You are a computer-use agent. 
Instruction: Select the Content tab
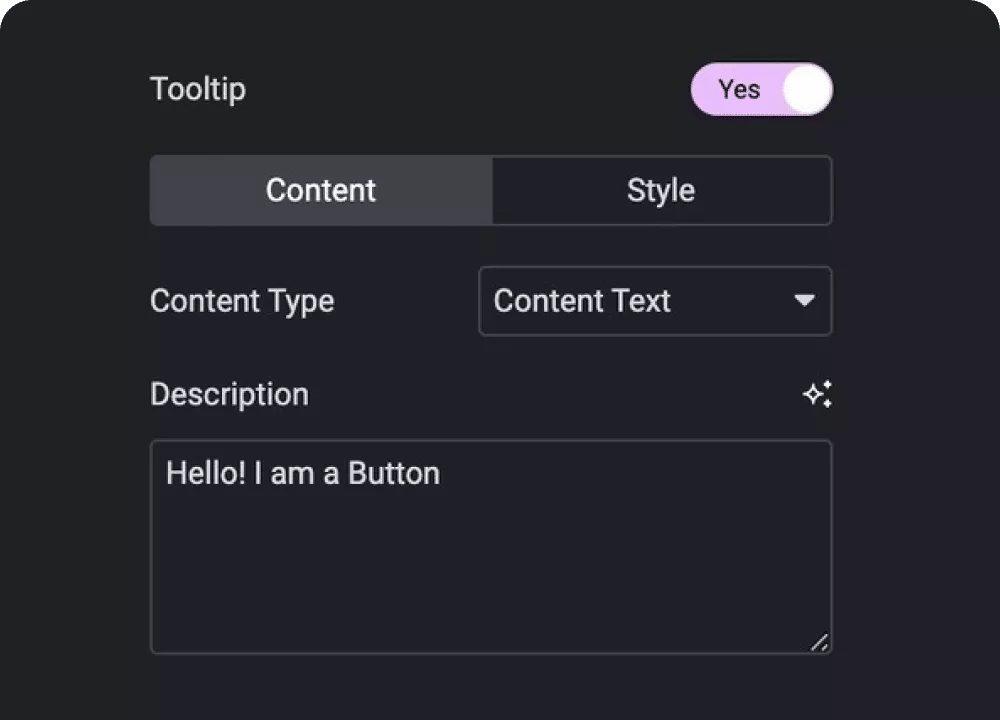click(x=321, y=190)
